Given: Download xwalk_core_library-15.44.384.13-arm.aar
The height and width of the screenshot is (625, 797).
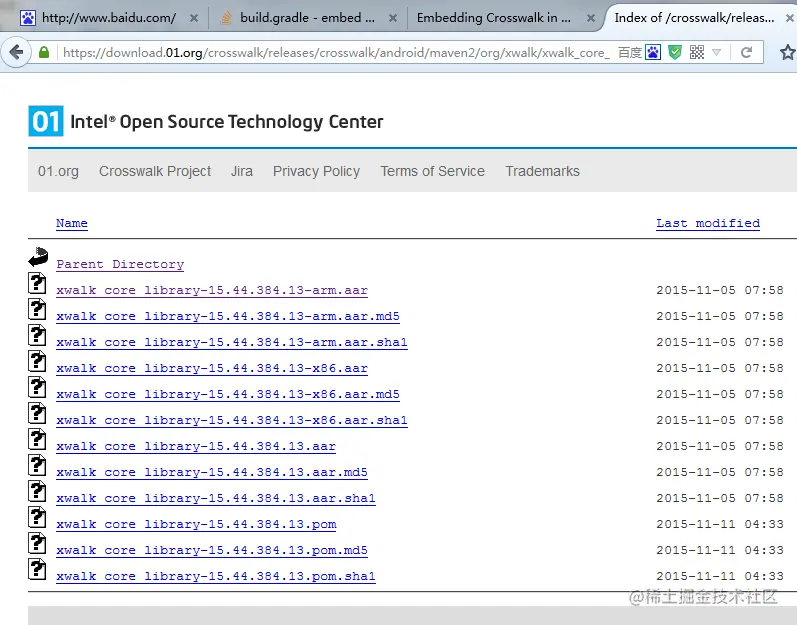Looking at the screenshot, I should (x=211, y=290).
